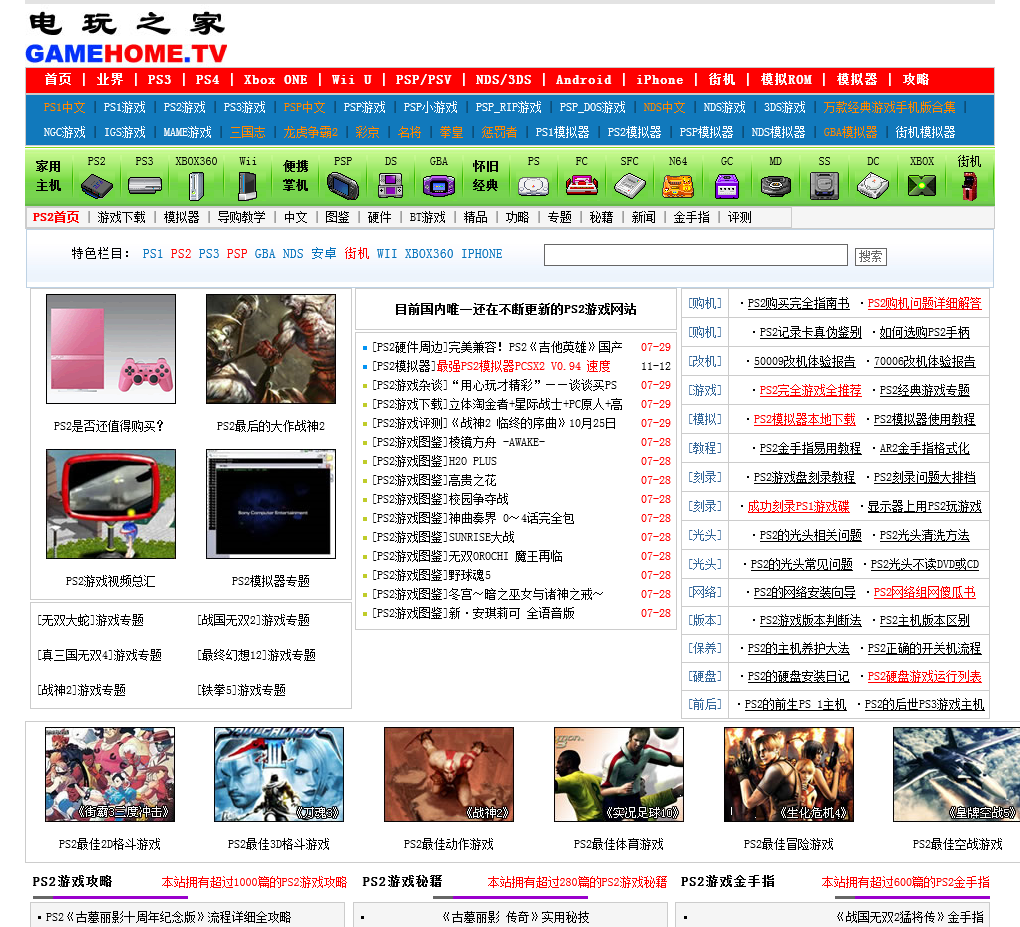Open 生化危机4 game thumbnail
This screenshot has height=927, width=1020.
pos(788,774)
